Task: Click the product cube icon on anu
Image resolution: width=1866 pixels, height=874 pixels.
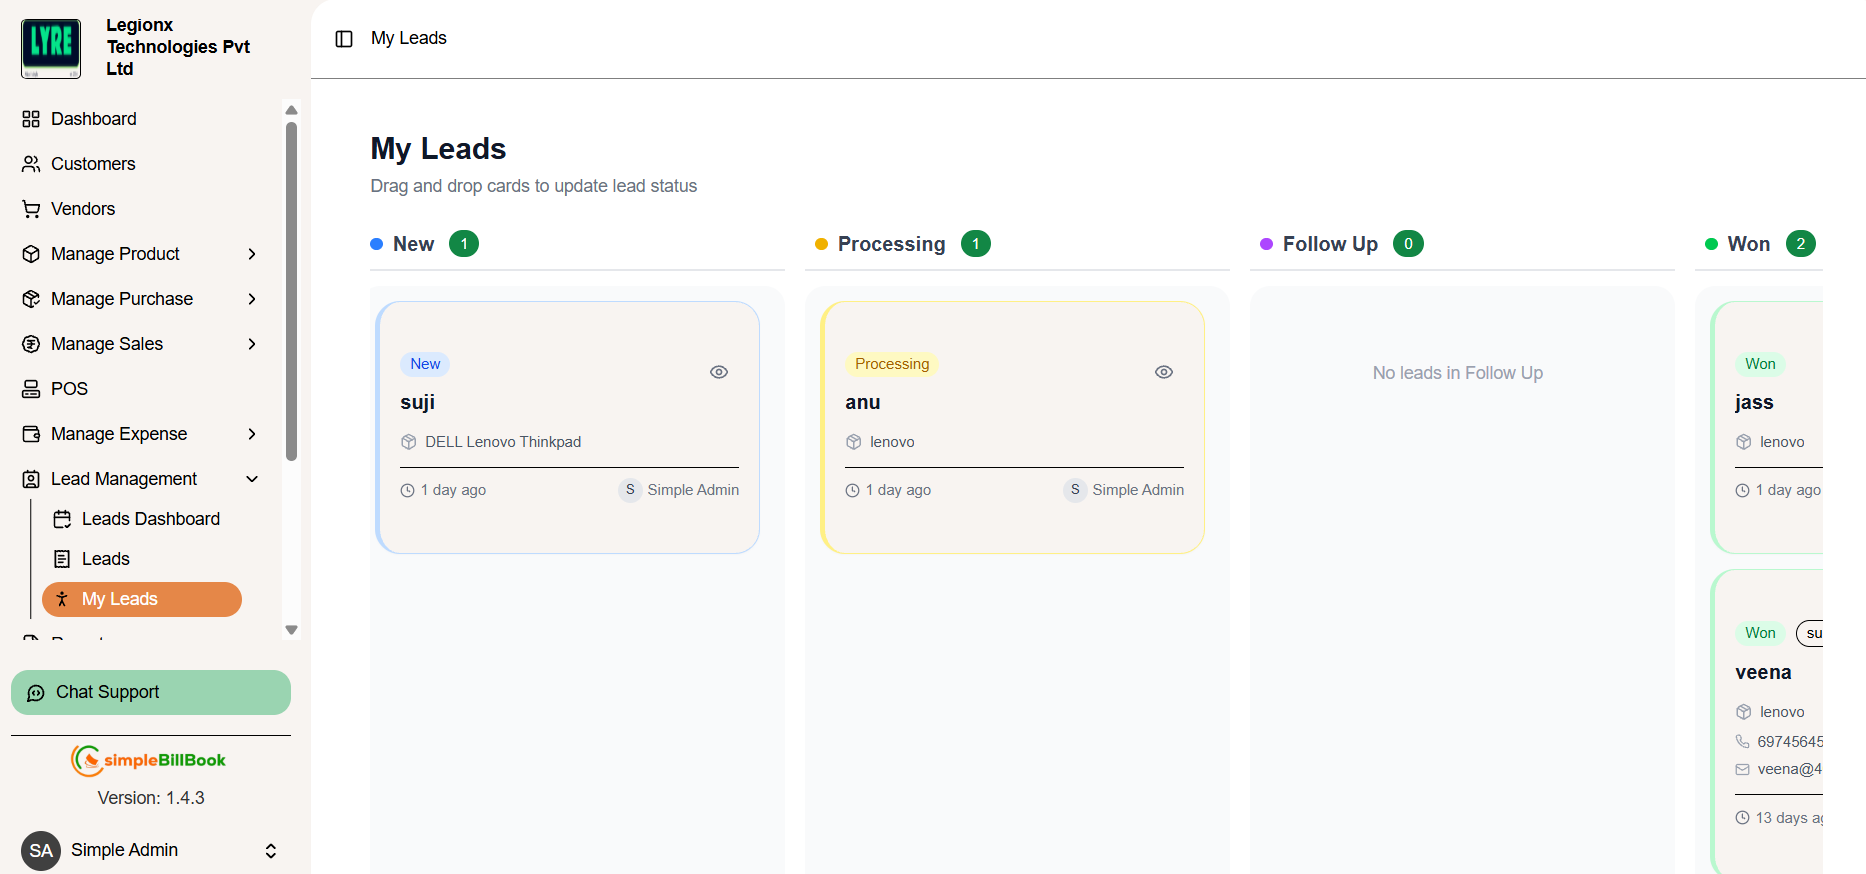Action: tap(854, 442)
